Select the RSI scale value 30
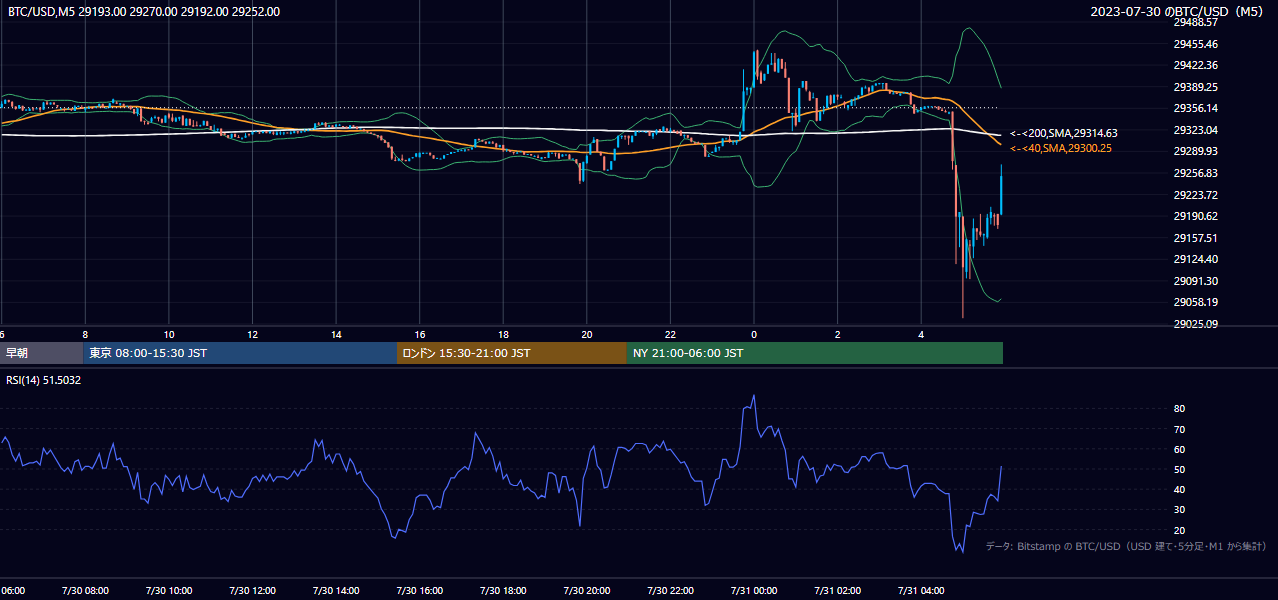Screen dimensions: 1278x600 tap(1179, 509)
